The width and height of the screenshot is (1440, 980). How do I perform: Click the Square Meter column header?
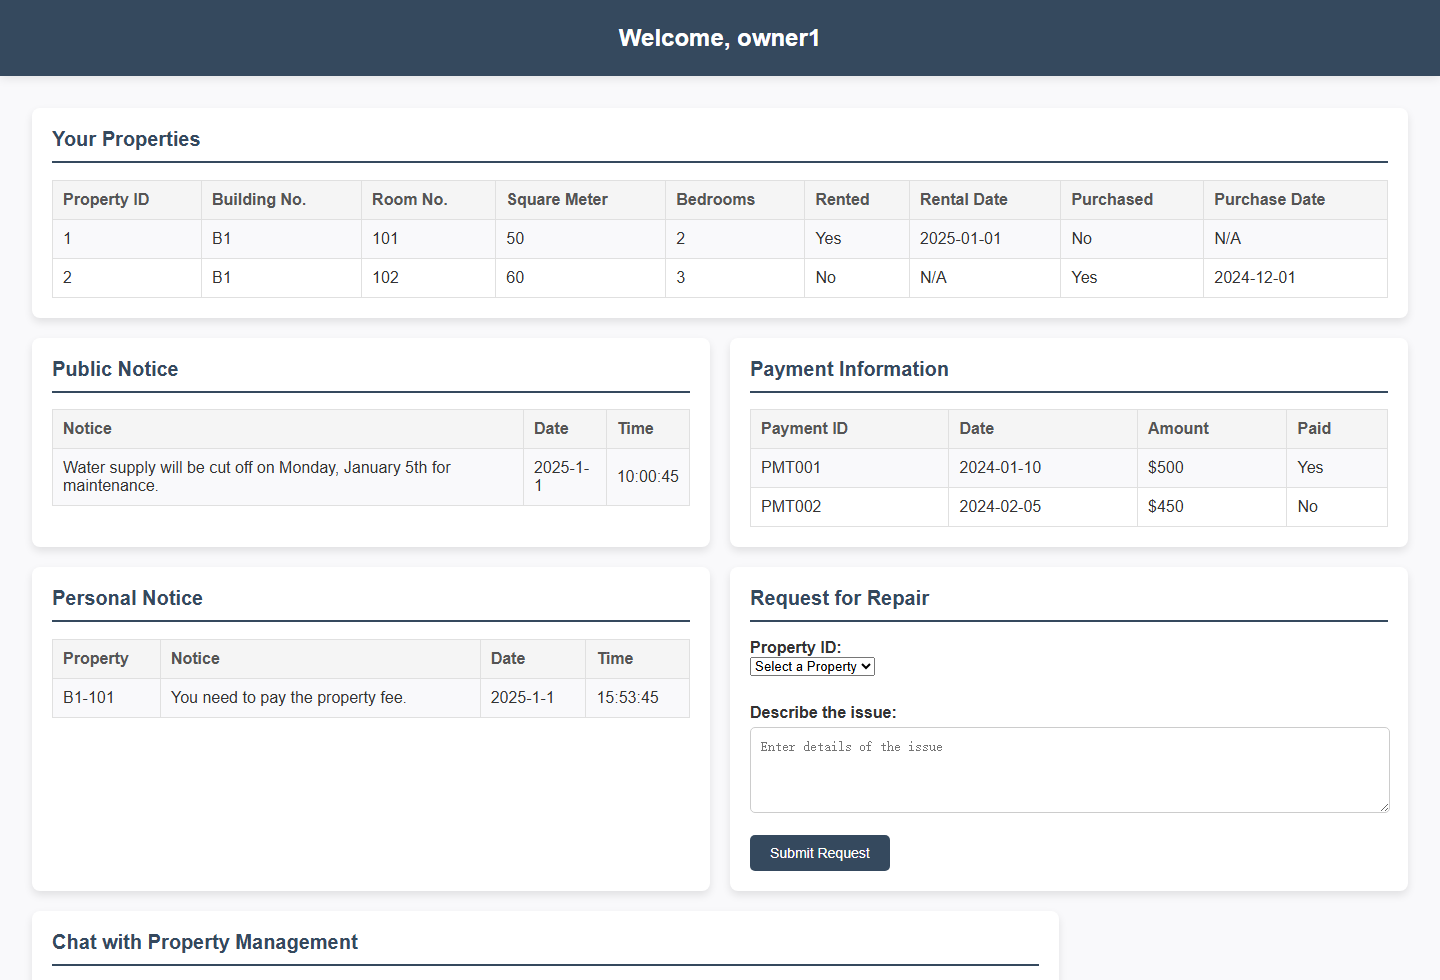coord(580,200)
